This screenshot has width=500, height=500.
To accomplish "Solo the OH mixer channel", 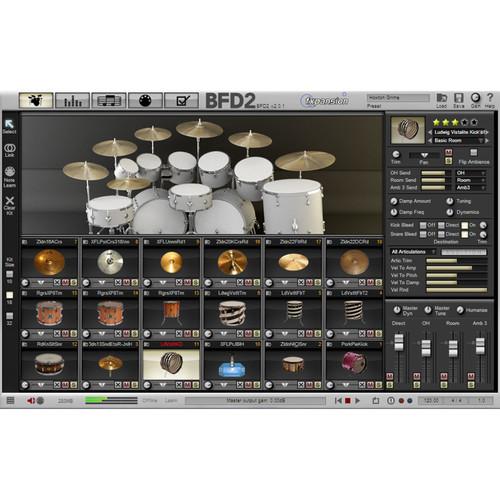I will 417,385.
